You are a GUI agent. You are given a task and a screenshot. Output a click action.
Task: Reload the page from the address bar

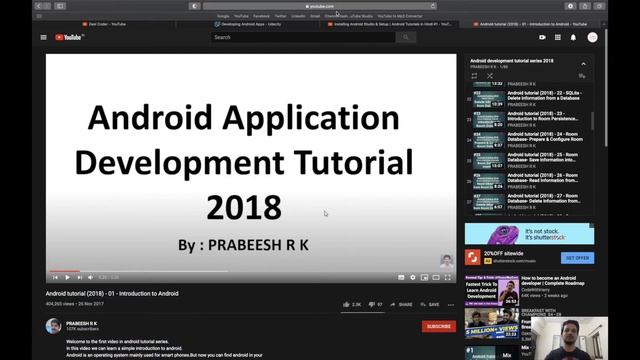[433, 6]
